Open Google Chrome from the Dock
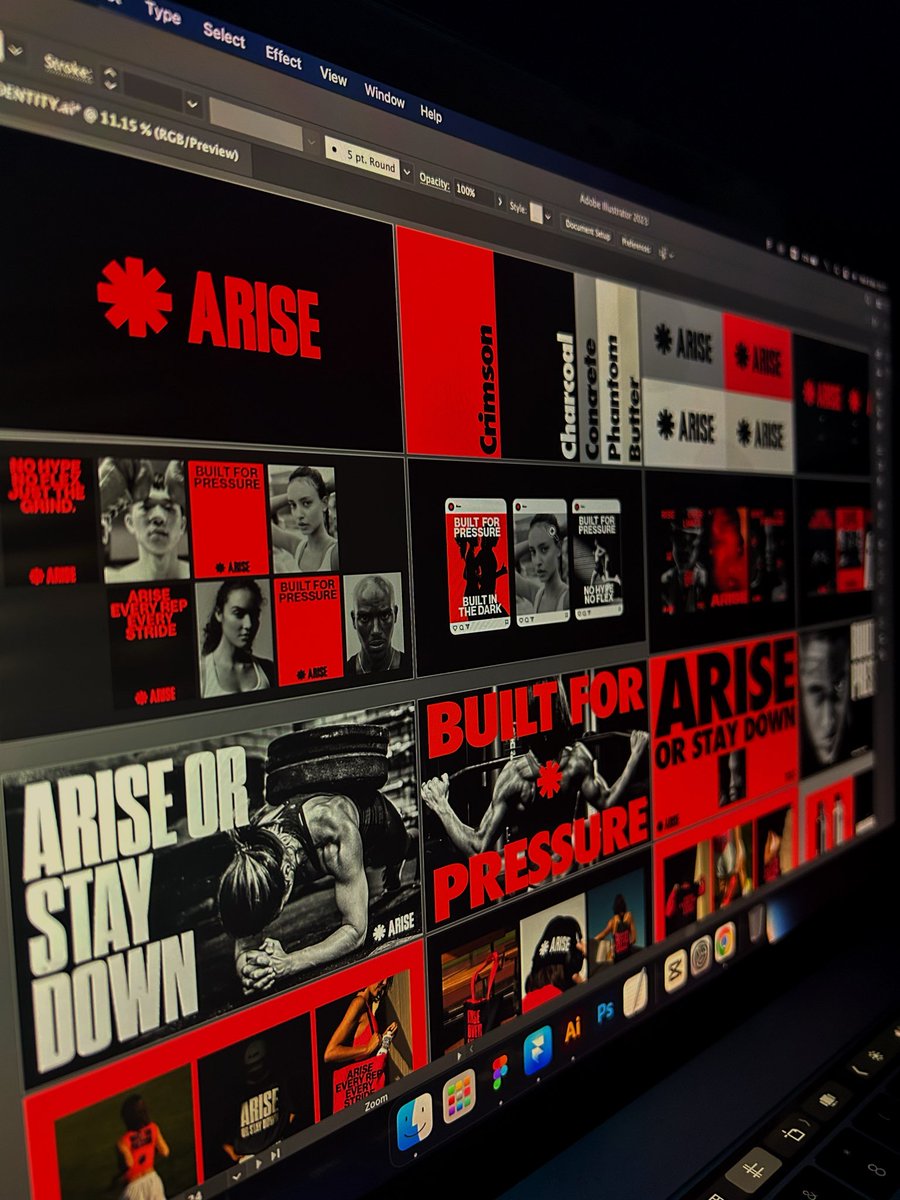The width and height of the screenshot is (900, 1200). point(725,942)
